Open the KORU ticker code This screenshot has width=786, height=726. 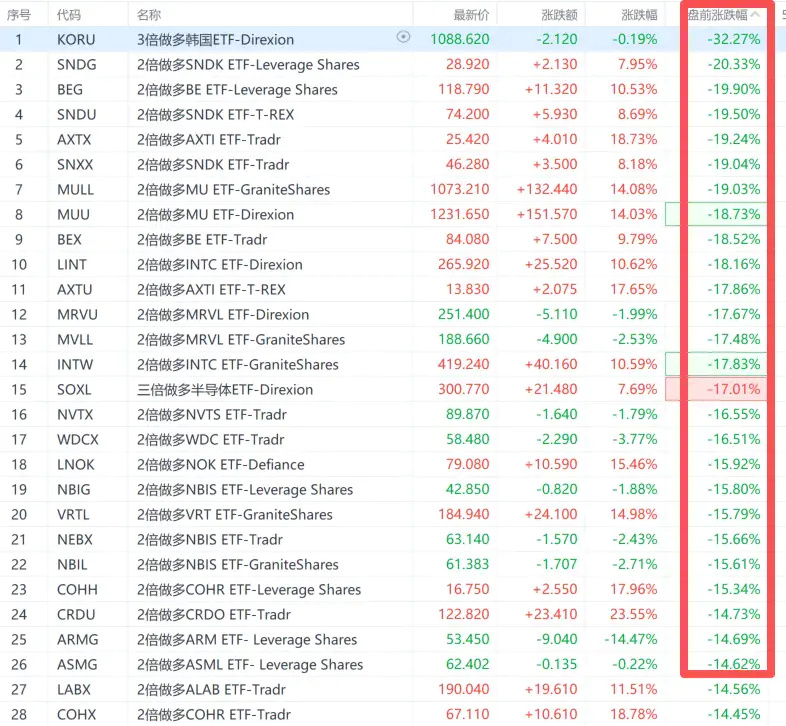[x=76, y=39]
